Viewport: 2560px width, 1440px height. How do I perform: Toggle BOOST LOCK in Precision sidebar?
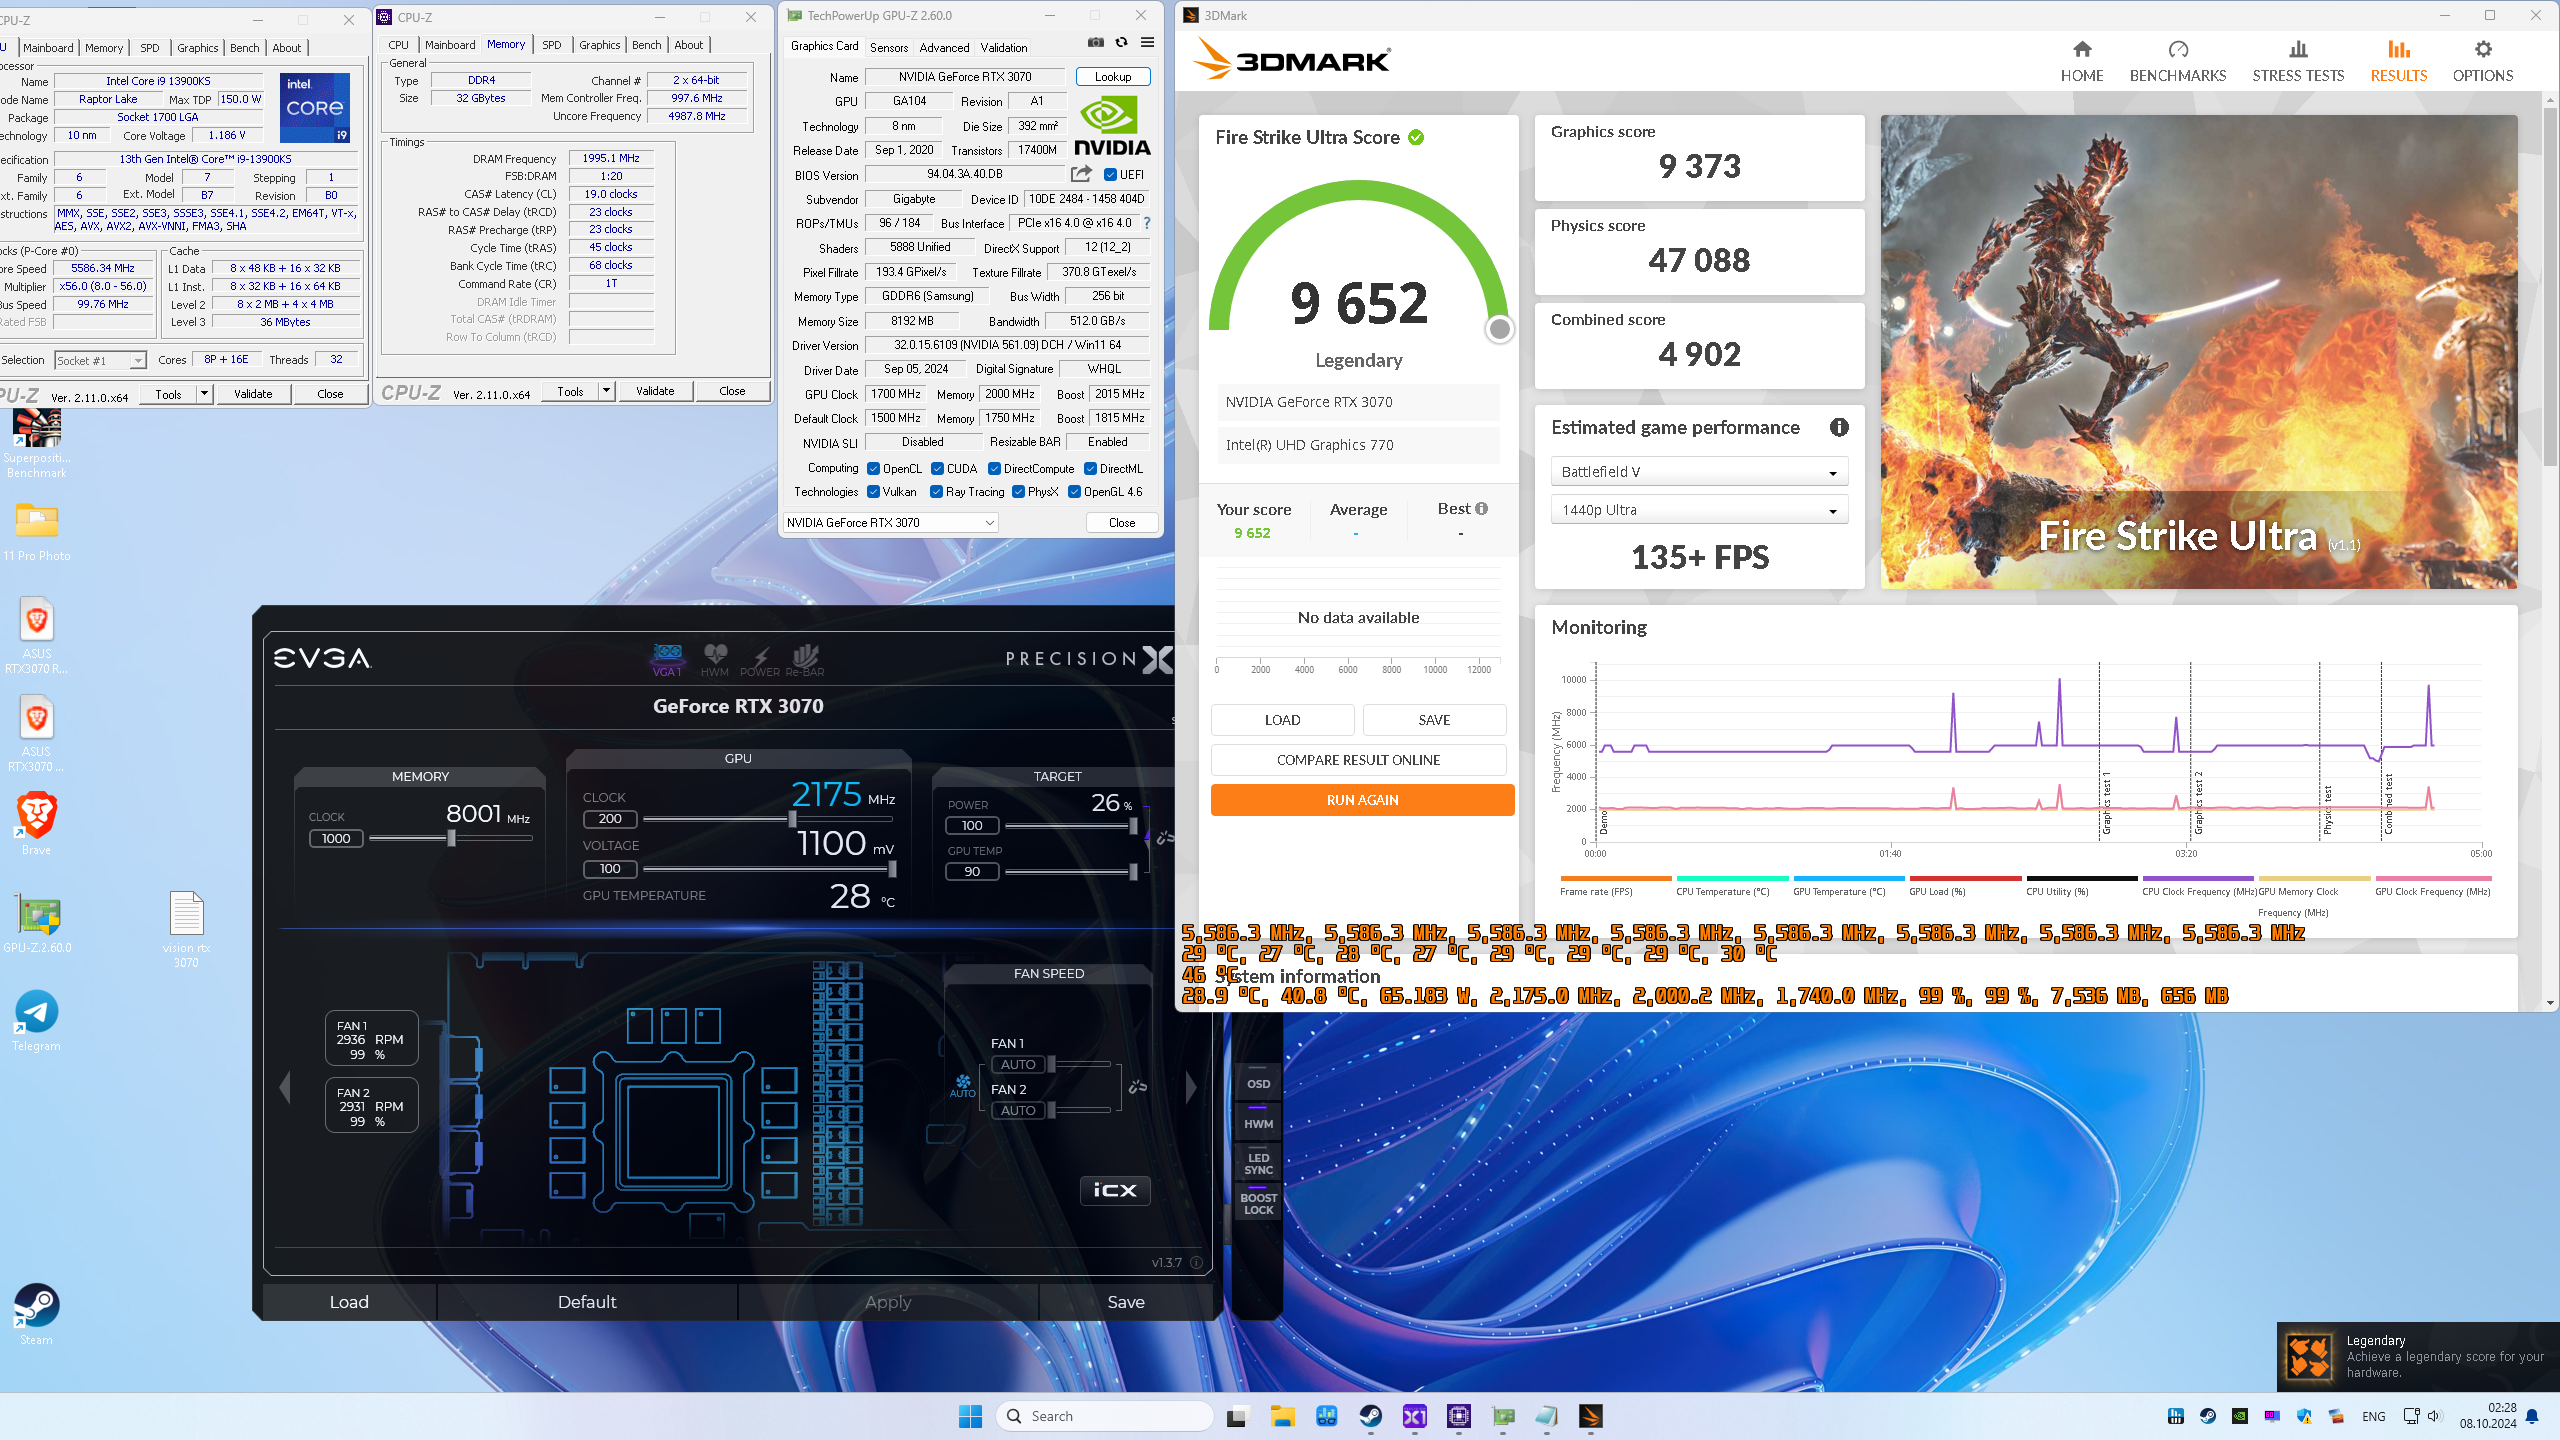pyautogui.click(x=1258, y=1203)
